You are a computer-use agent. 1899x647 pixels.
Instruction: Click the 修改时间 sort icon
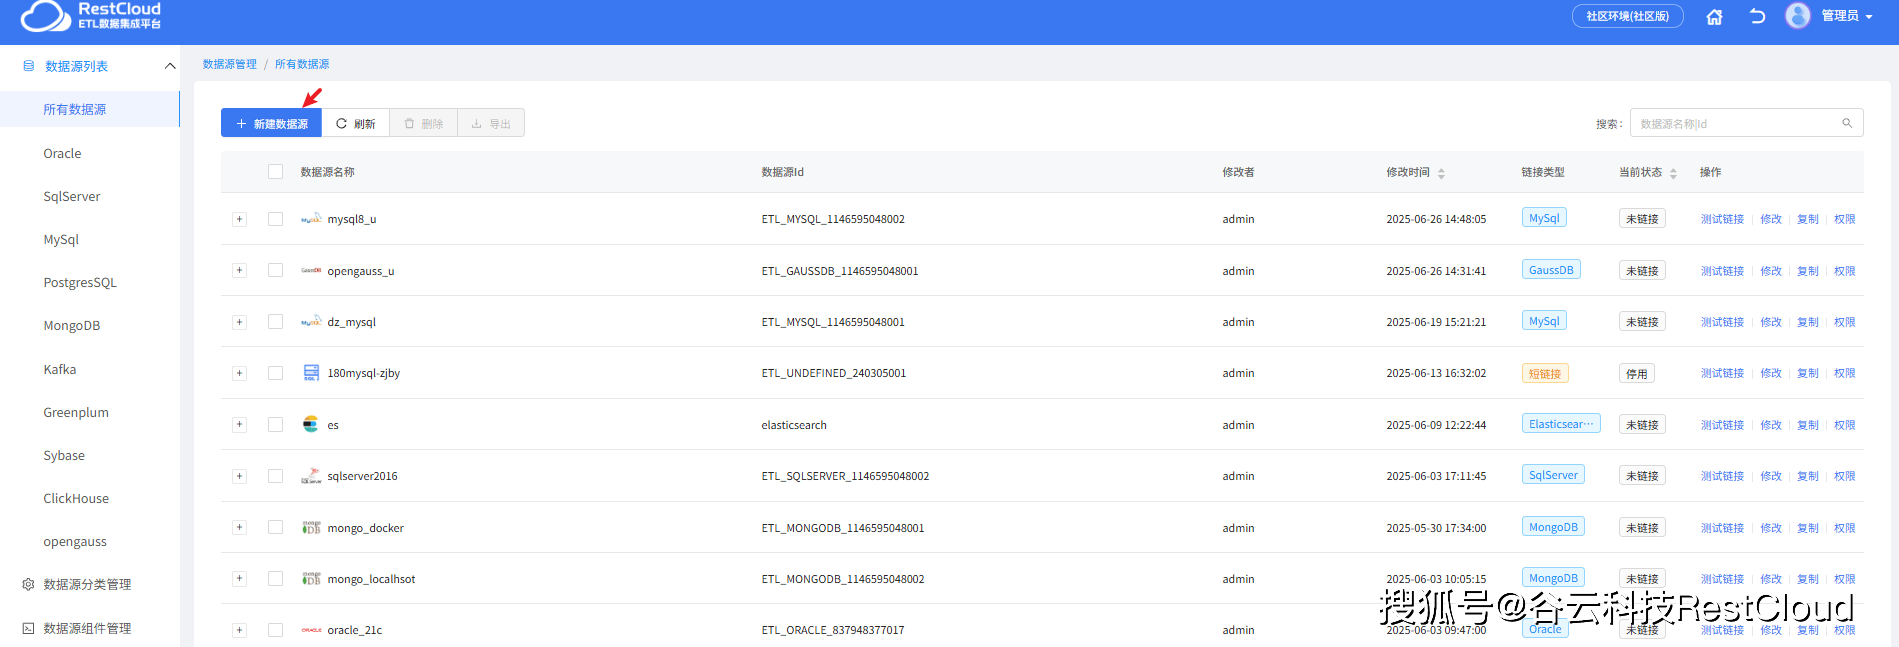[1441, 173]
